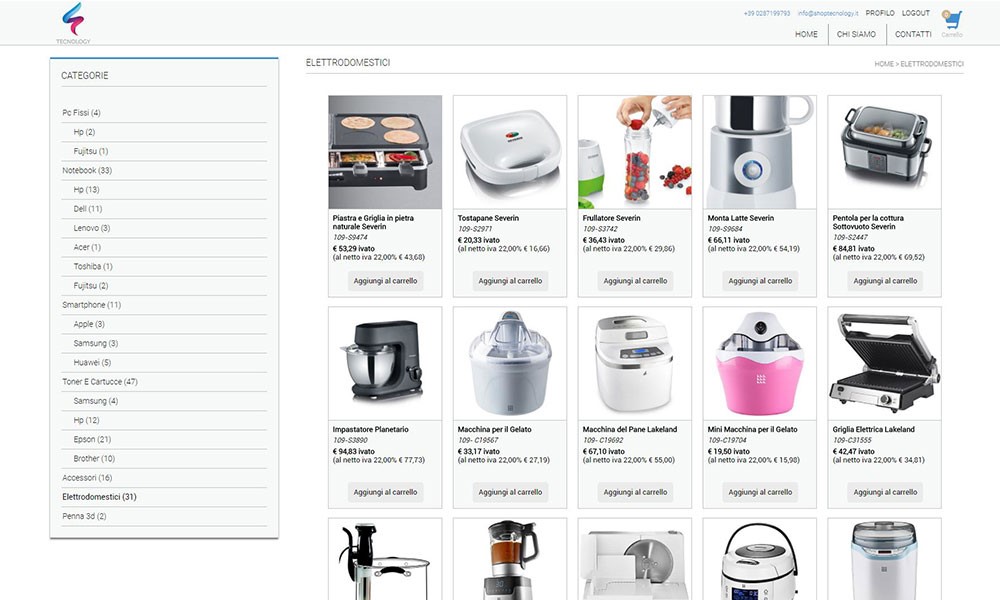Add Piastra e Griglia to cart

click(385, 281)
